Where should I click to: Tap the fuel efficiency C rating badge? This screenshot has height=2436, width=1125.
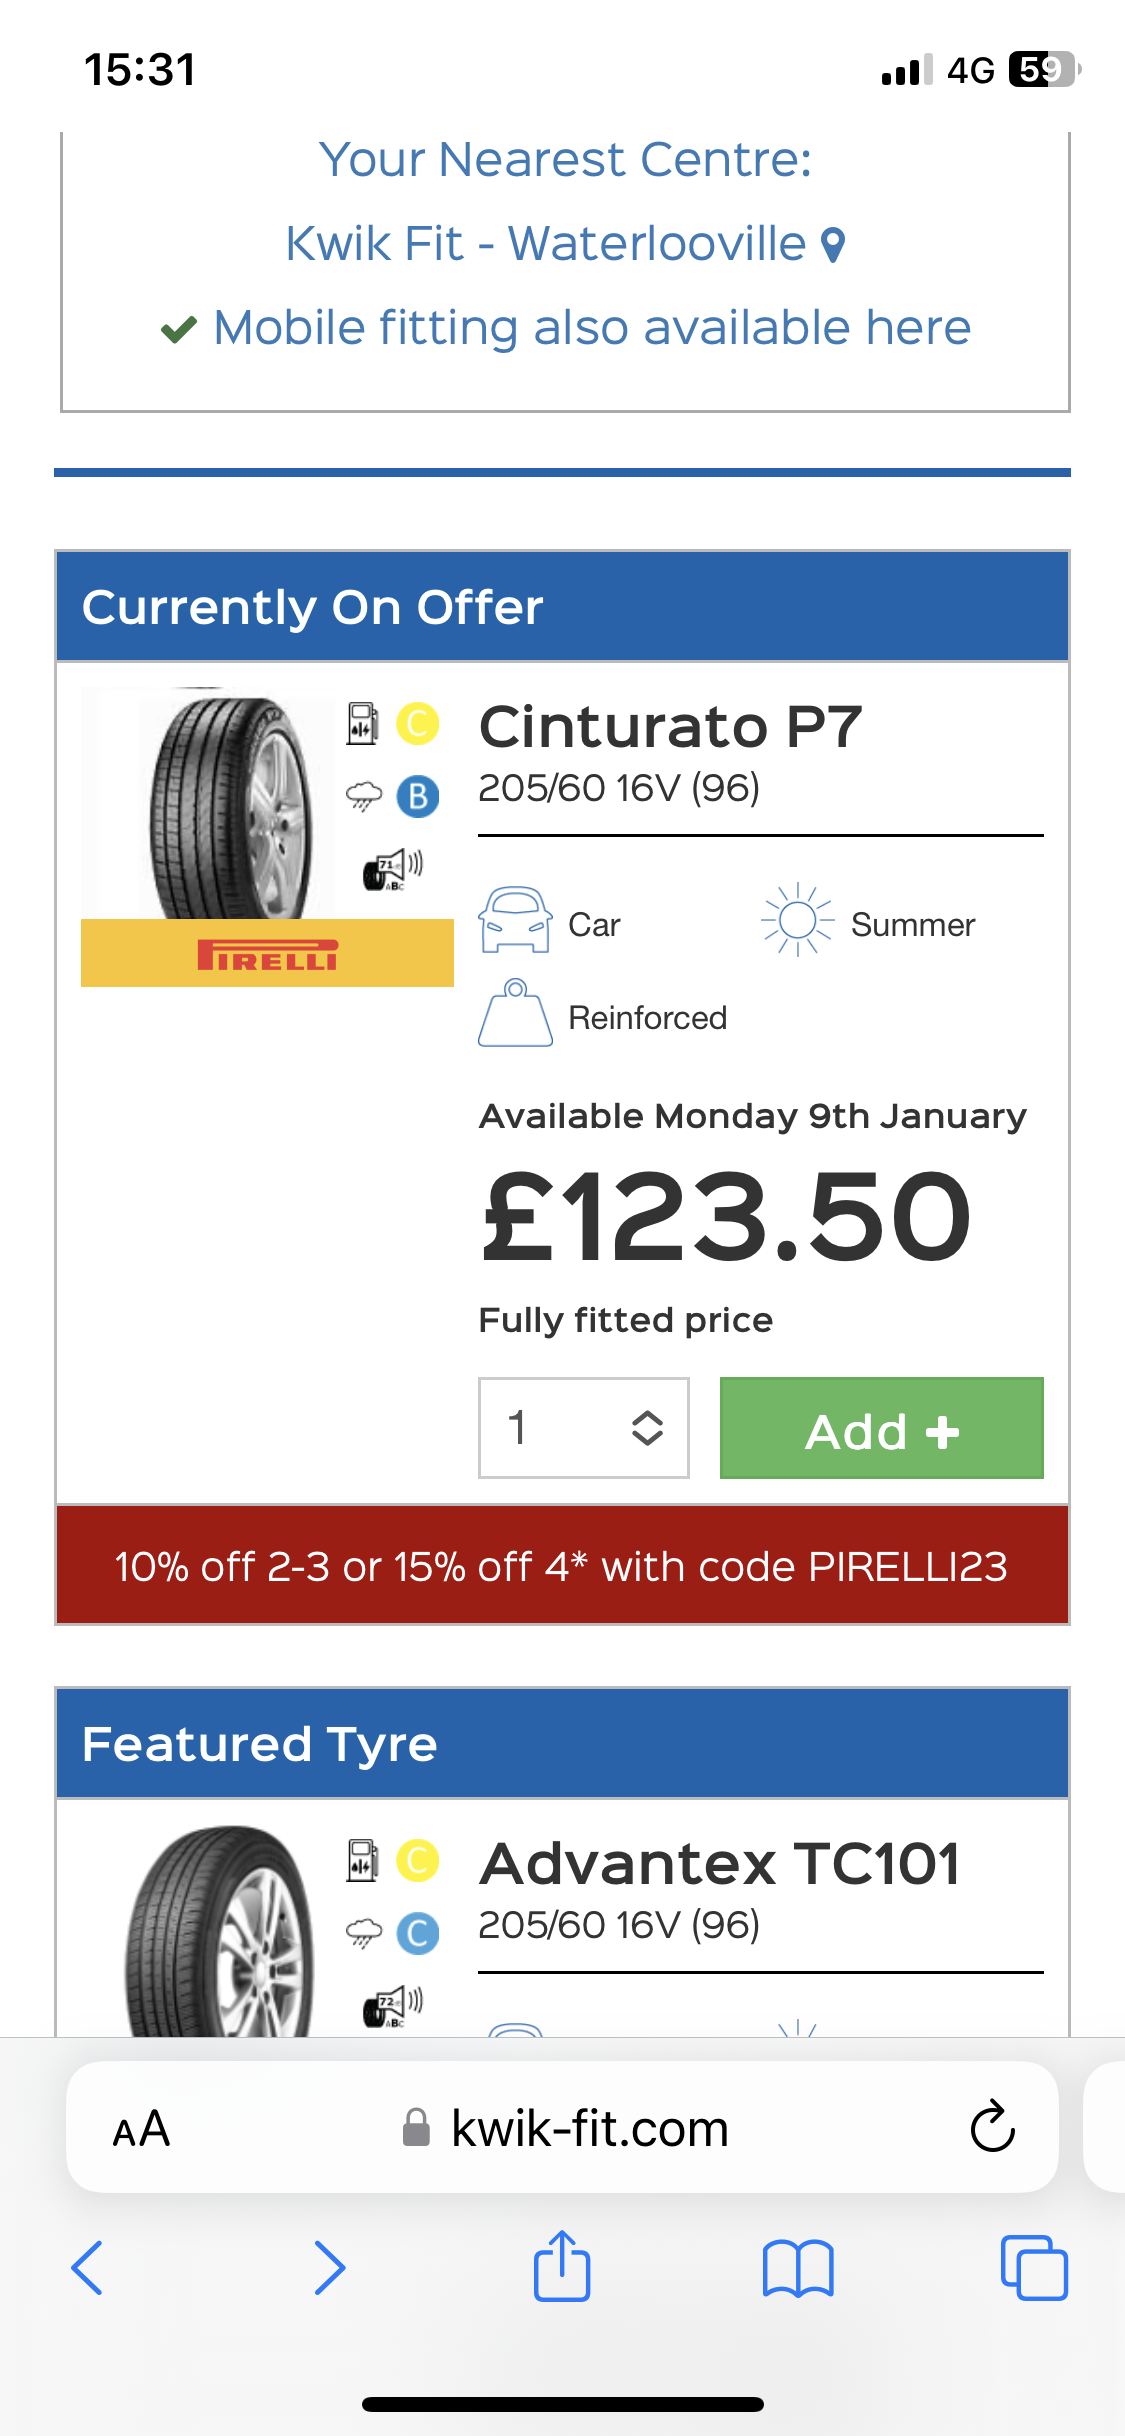pos(418,723)
